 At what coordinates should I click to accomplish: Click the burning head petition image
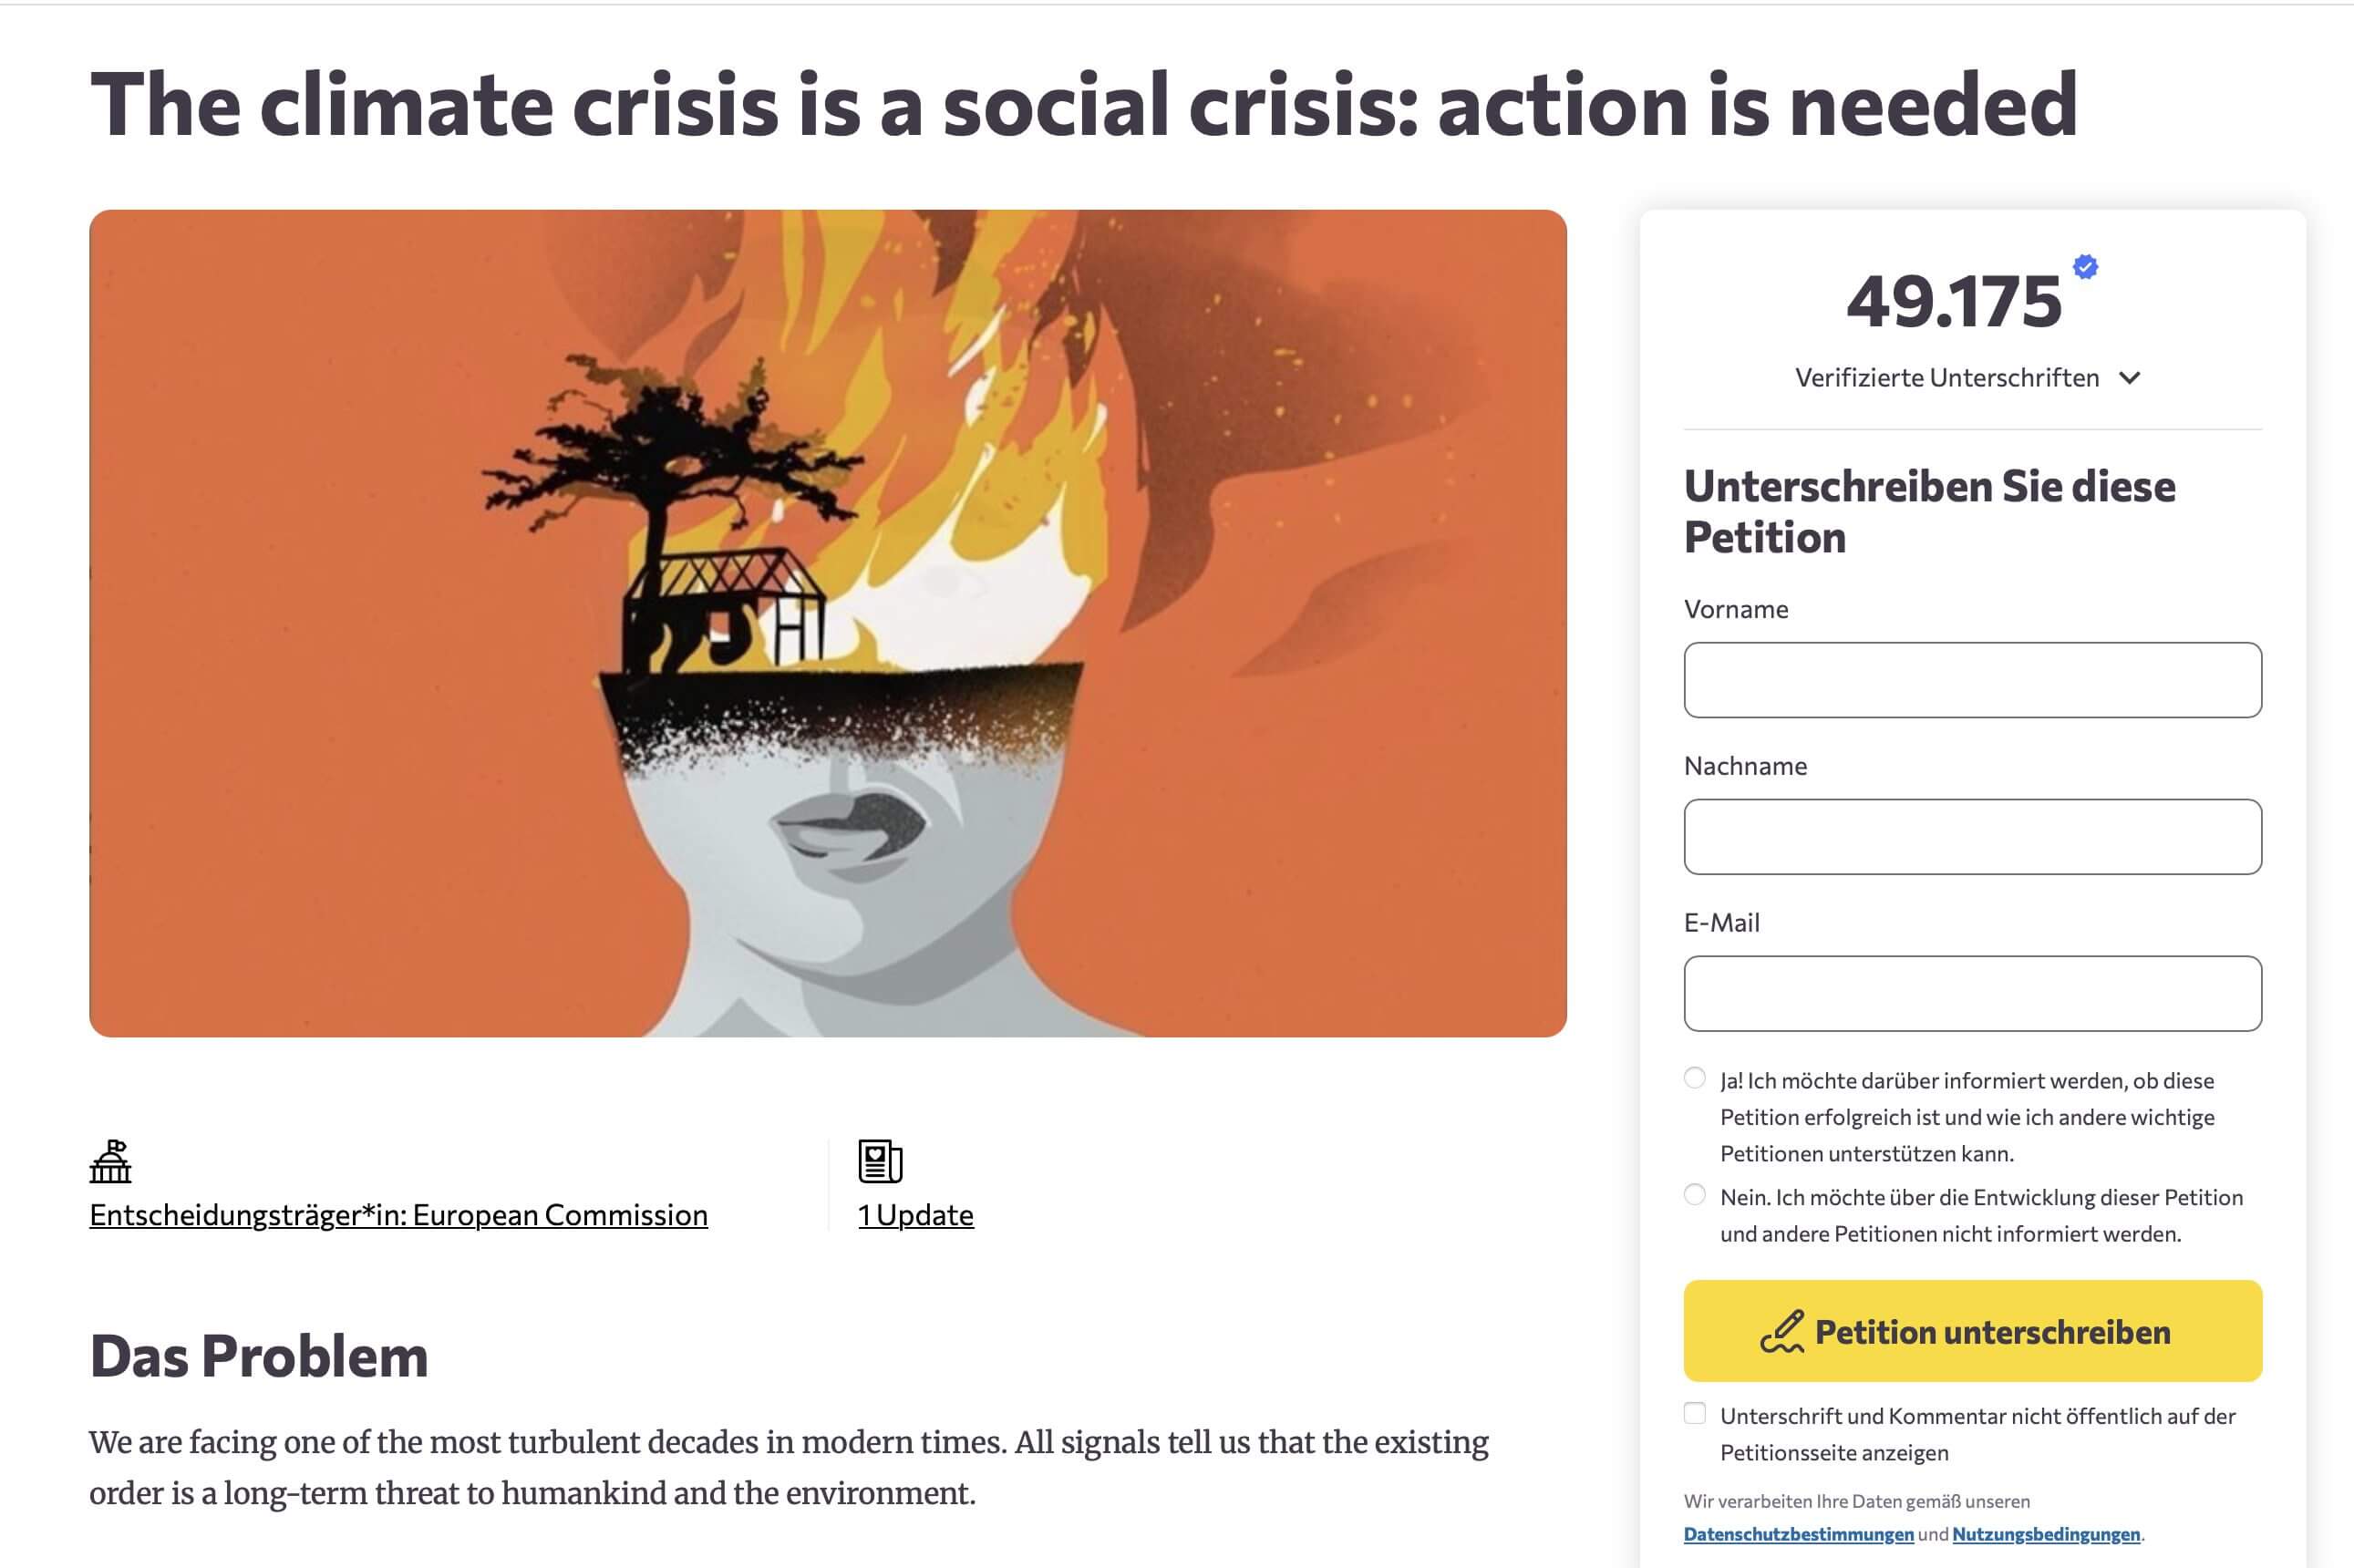tap(828, 623)
